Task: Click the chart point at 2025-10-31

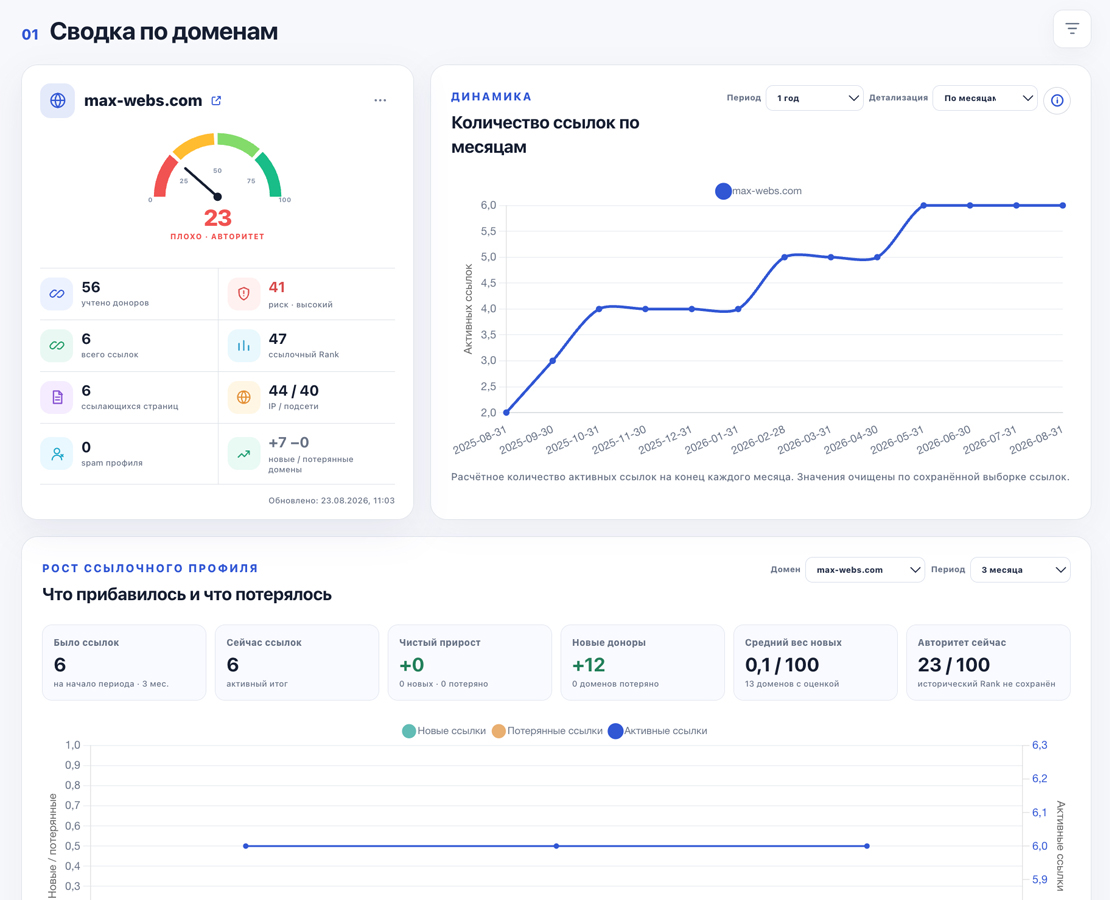Action: point(599,309)
